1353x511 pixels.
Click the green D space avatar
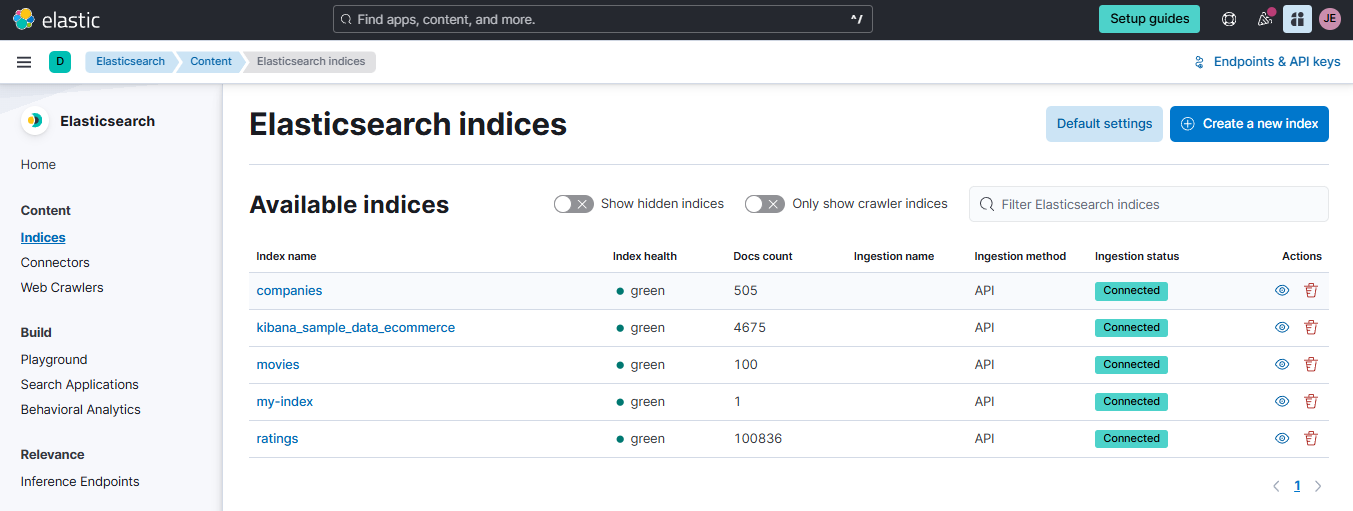60,62
